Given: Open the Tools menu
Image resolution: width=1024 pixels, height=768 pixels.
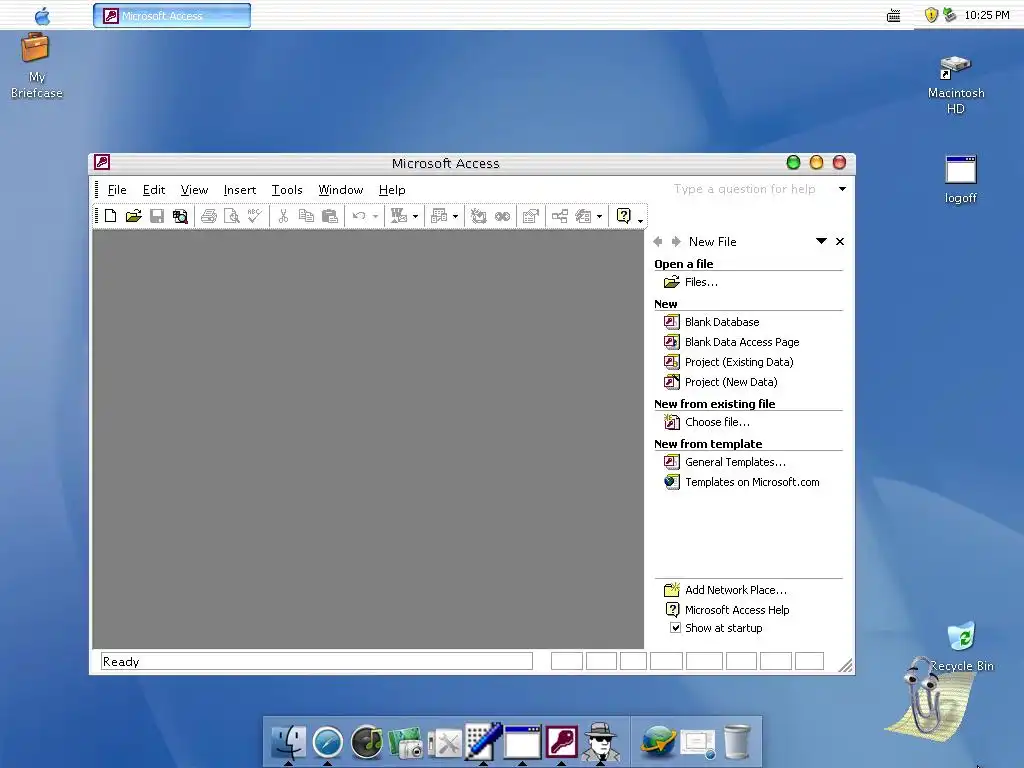Looking at the screenshot, I should click(287, 189).
